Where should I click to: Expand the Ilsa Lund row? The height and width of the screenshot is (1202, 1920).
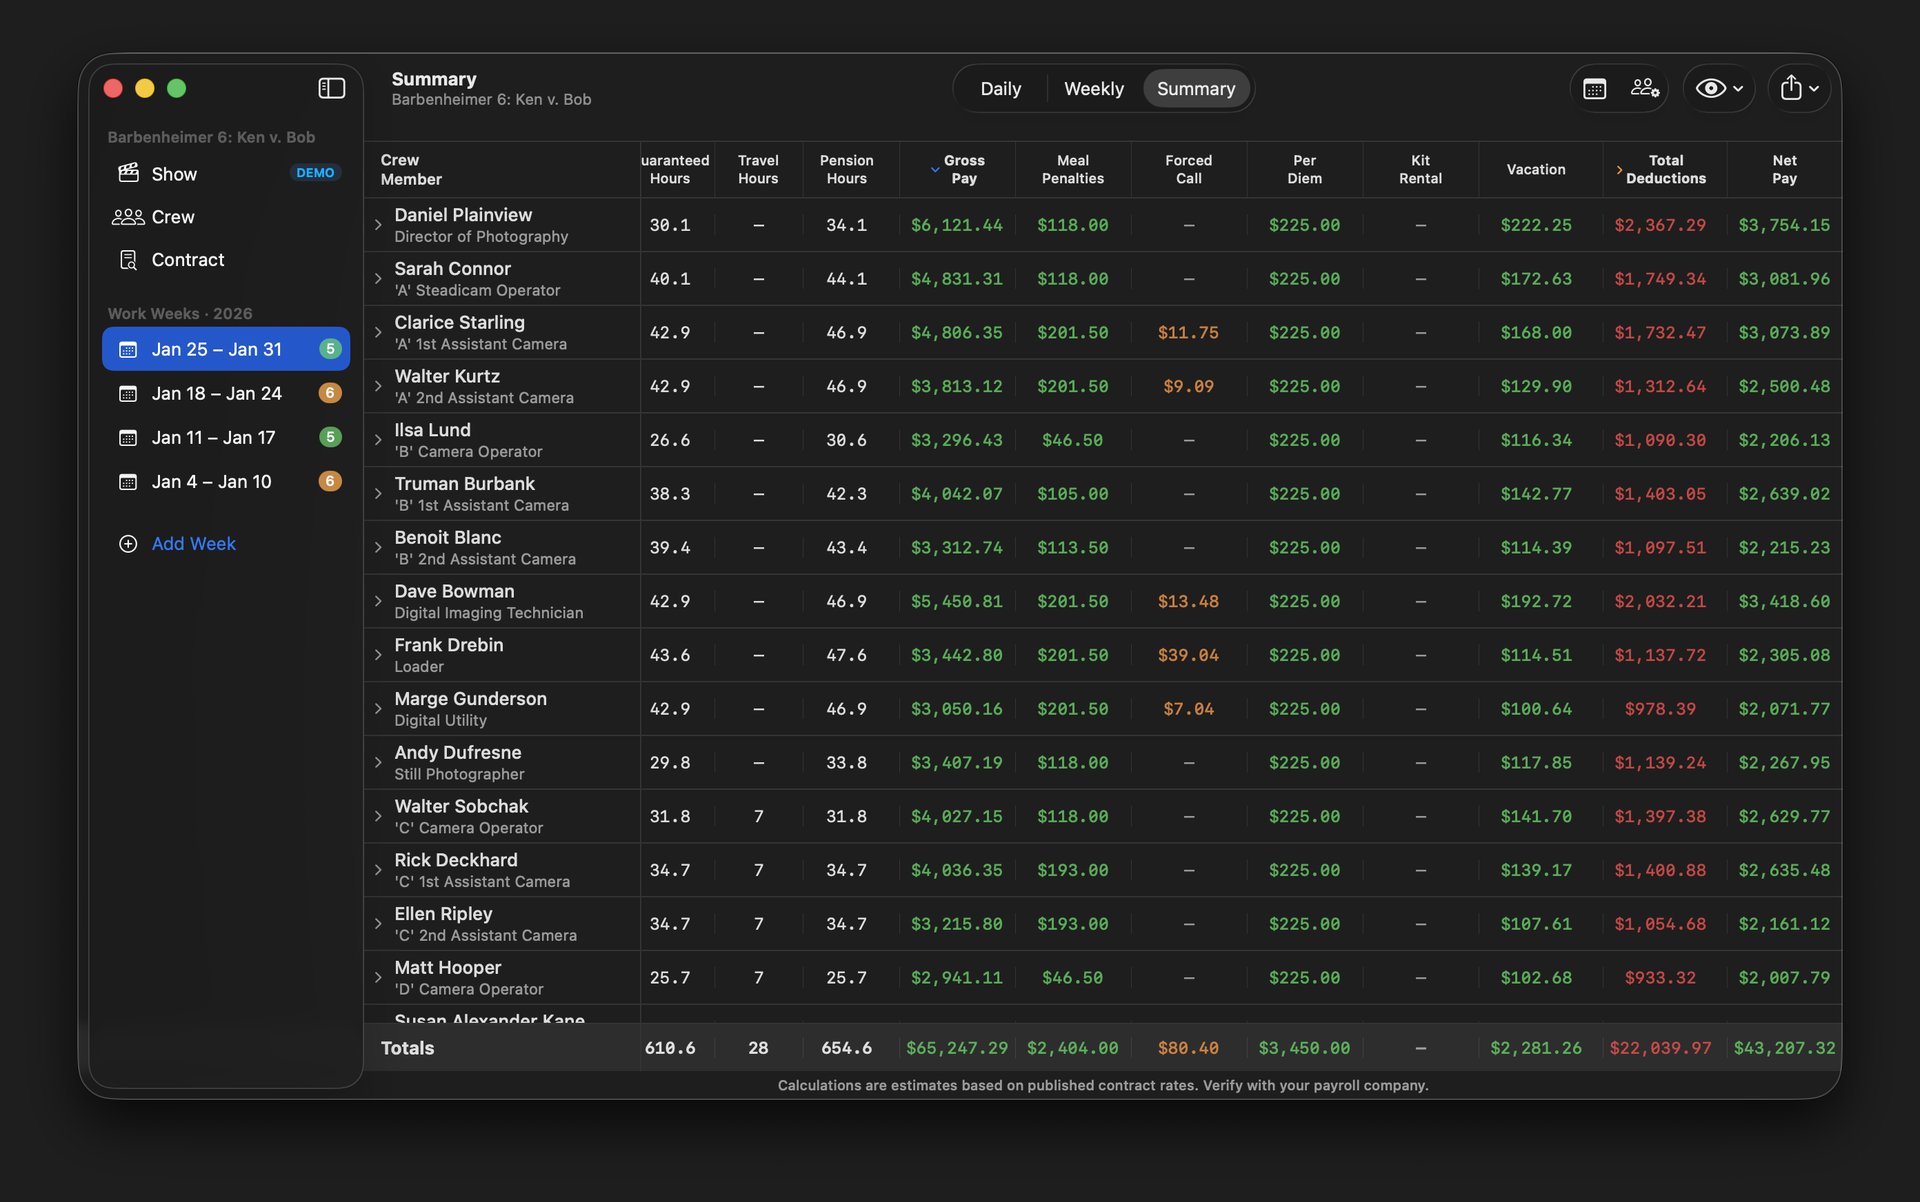pyautogui.click(x=378, y=440)
